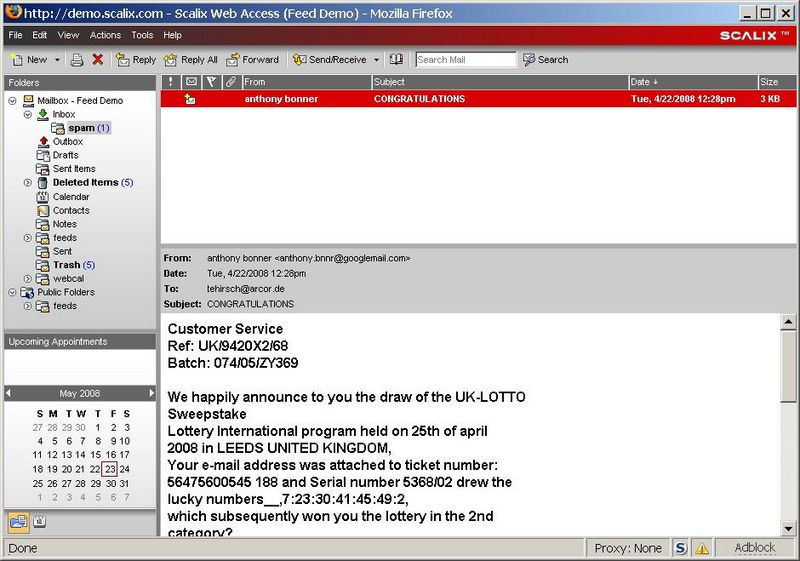Sort by the flag column icon
Screen dimensions: 800x561
point(211,82)
